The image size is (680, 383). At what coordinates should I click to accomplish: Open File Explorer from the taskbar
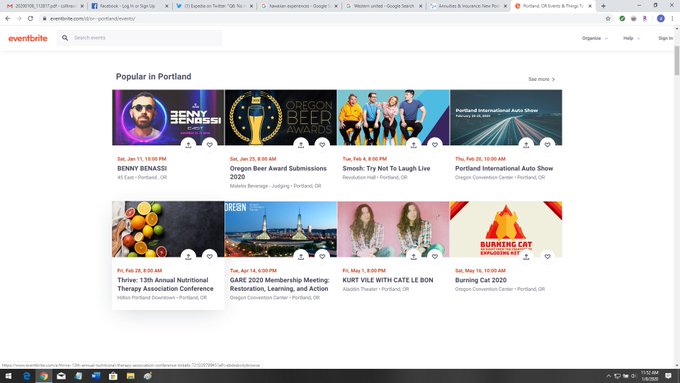131,376
